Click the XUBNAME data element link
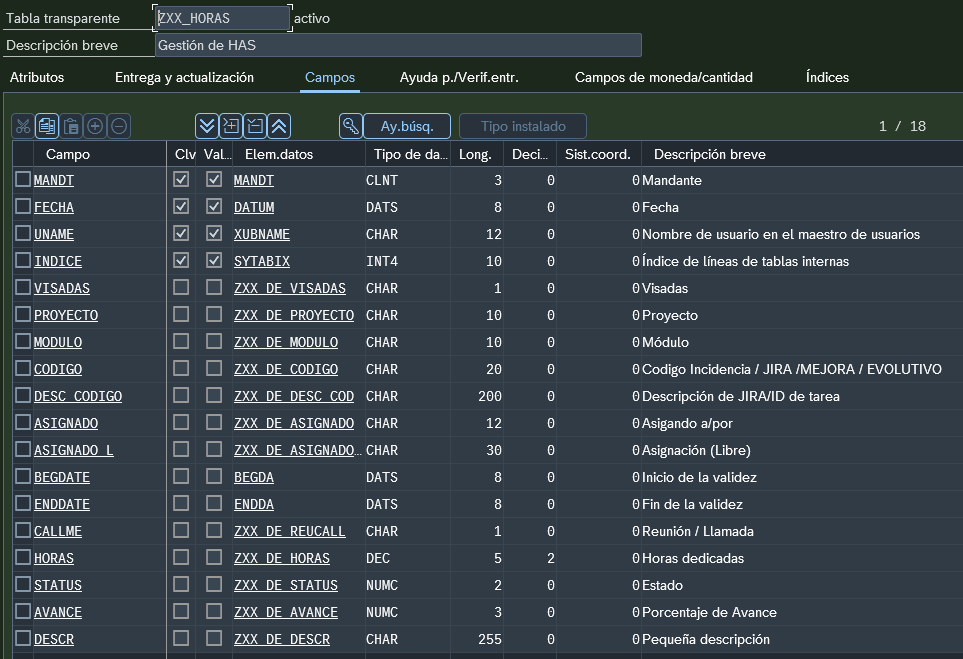This screenshot has width=963, height=659. (x=261, y=234)
